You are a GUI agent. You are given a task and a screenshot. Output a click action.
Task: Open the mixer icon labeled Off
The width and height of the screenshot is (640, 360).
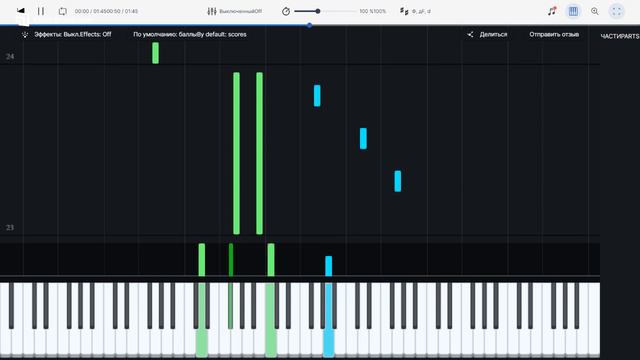tap(212, 11)
